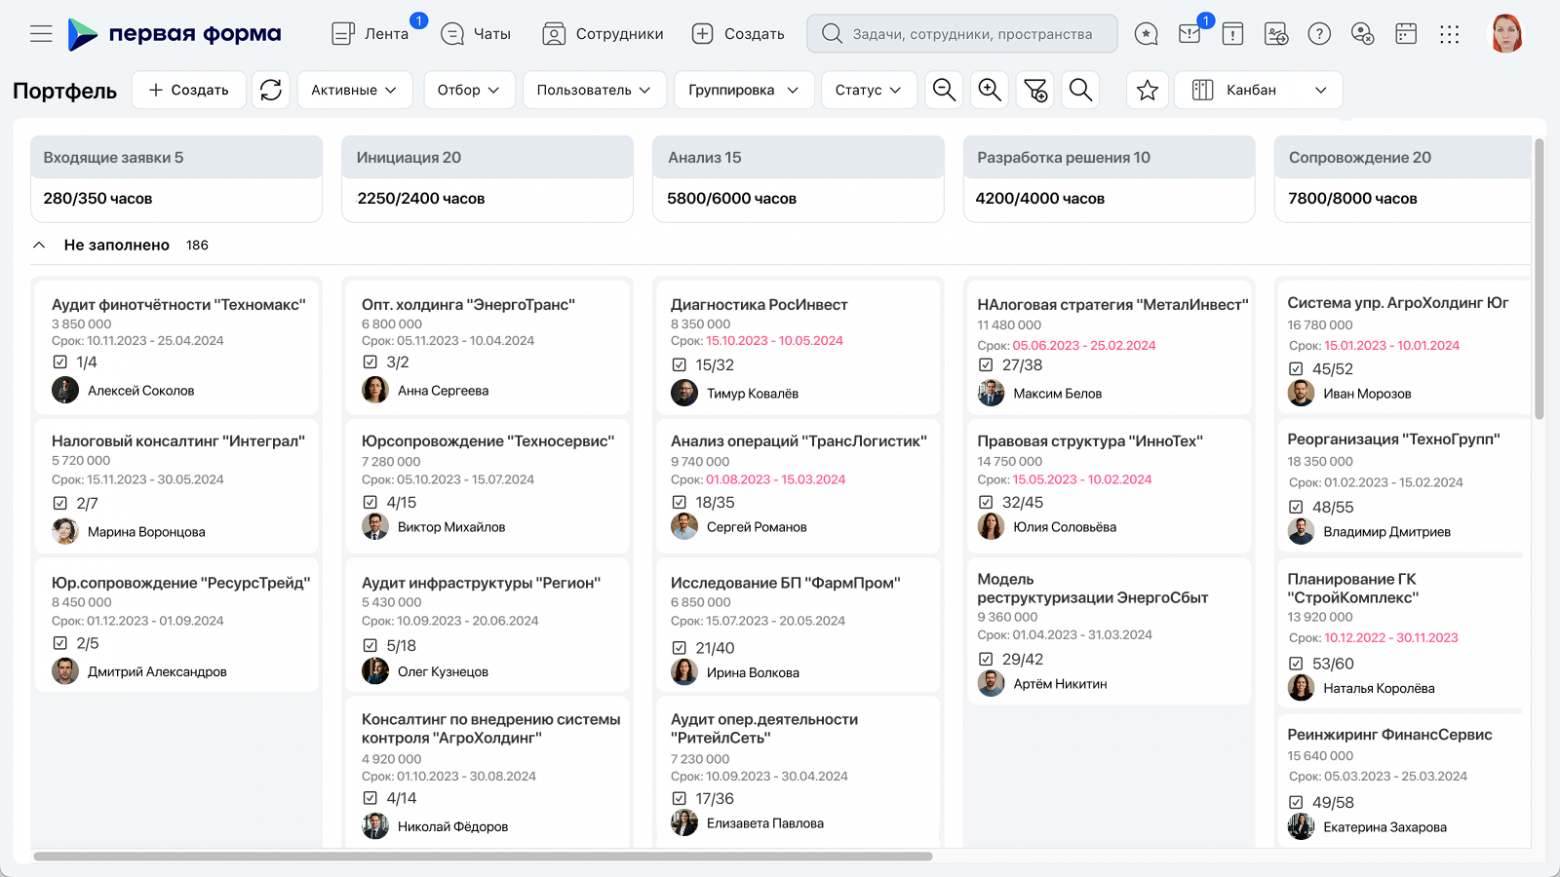Open the Активные dropdown
The height and width of the screenshot is (877, 1560).
(353, 90)
